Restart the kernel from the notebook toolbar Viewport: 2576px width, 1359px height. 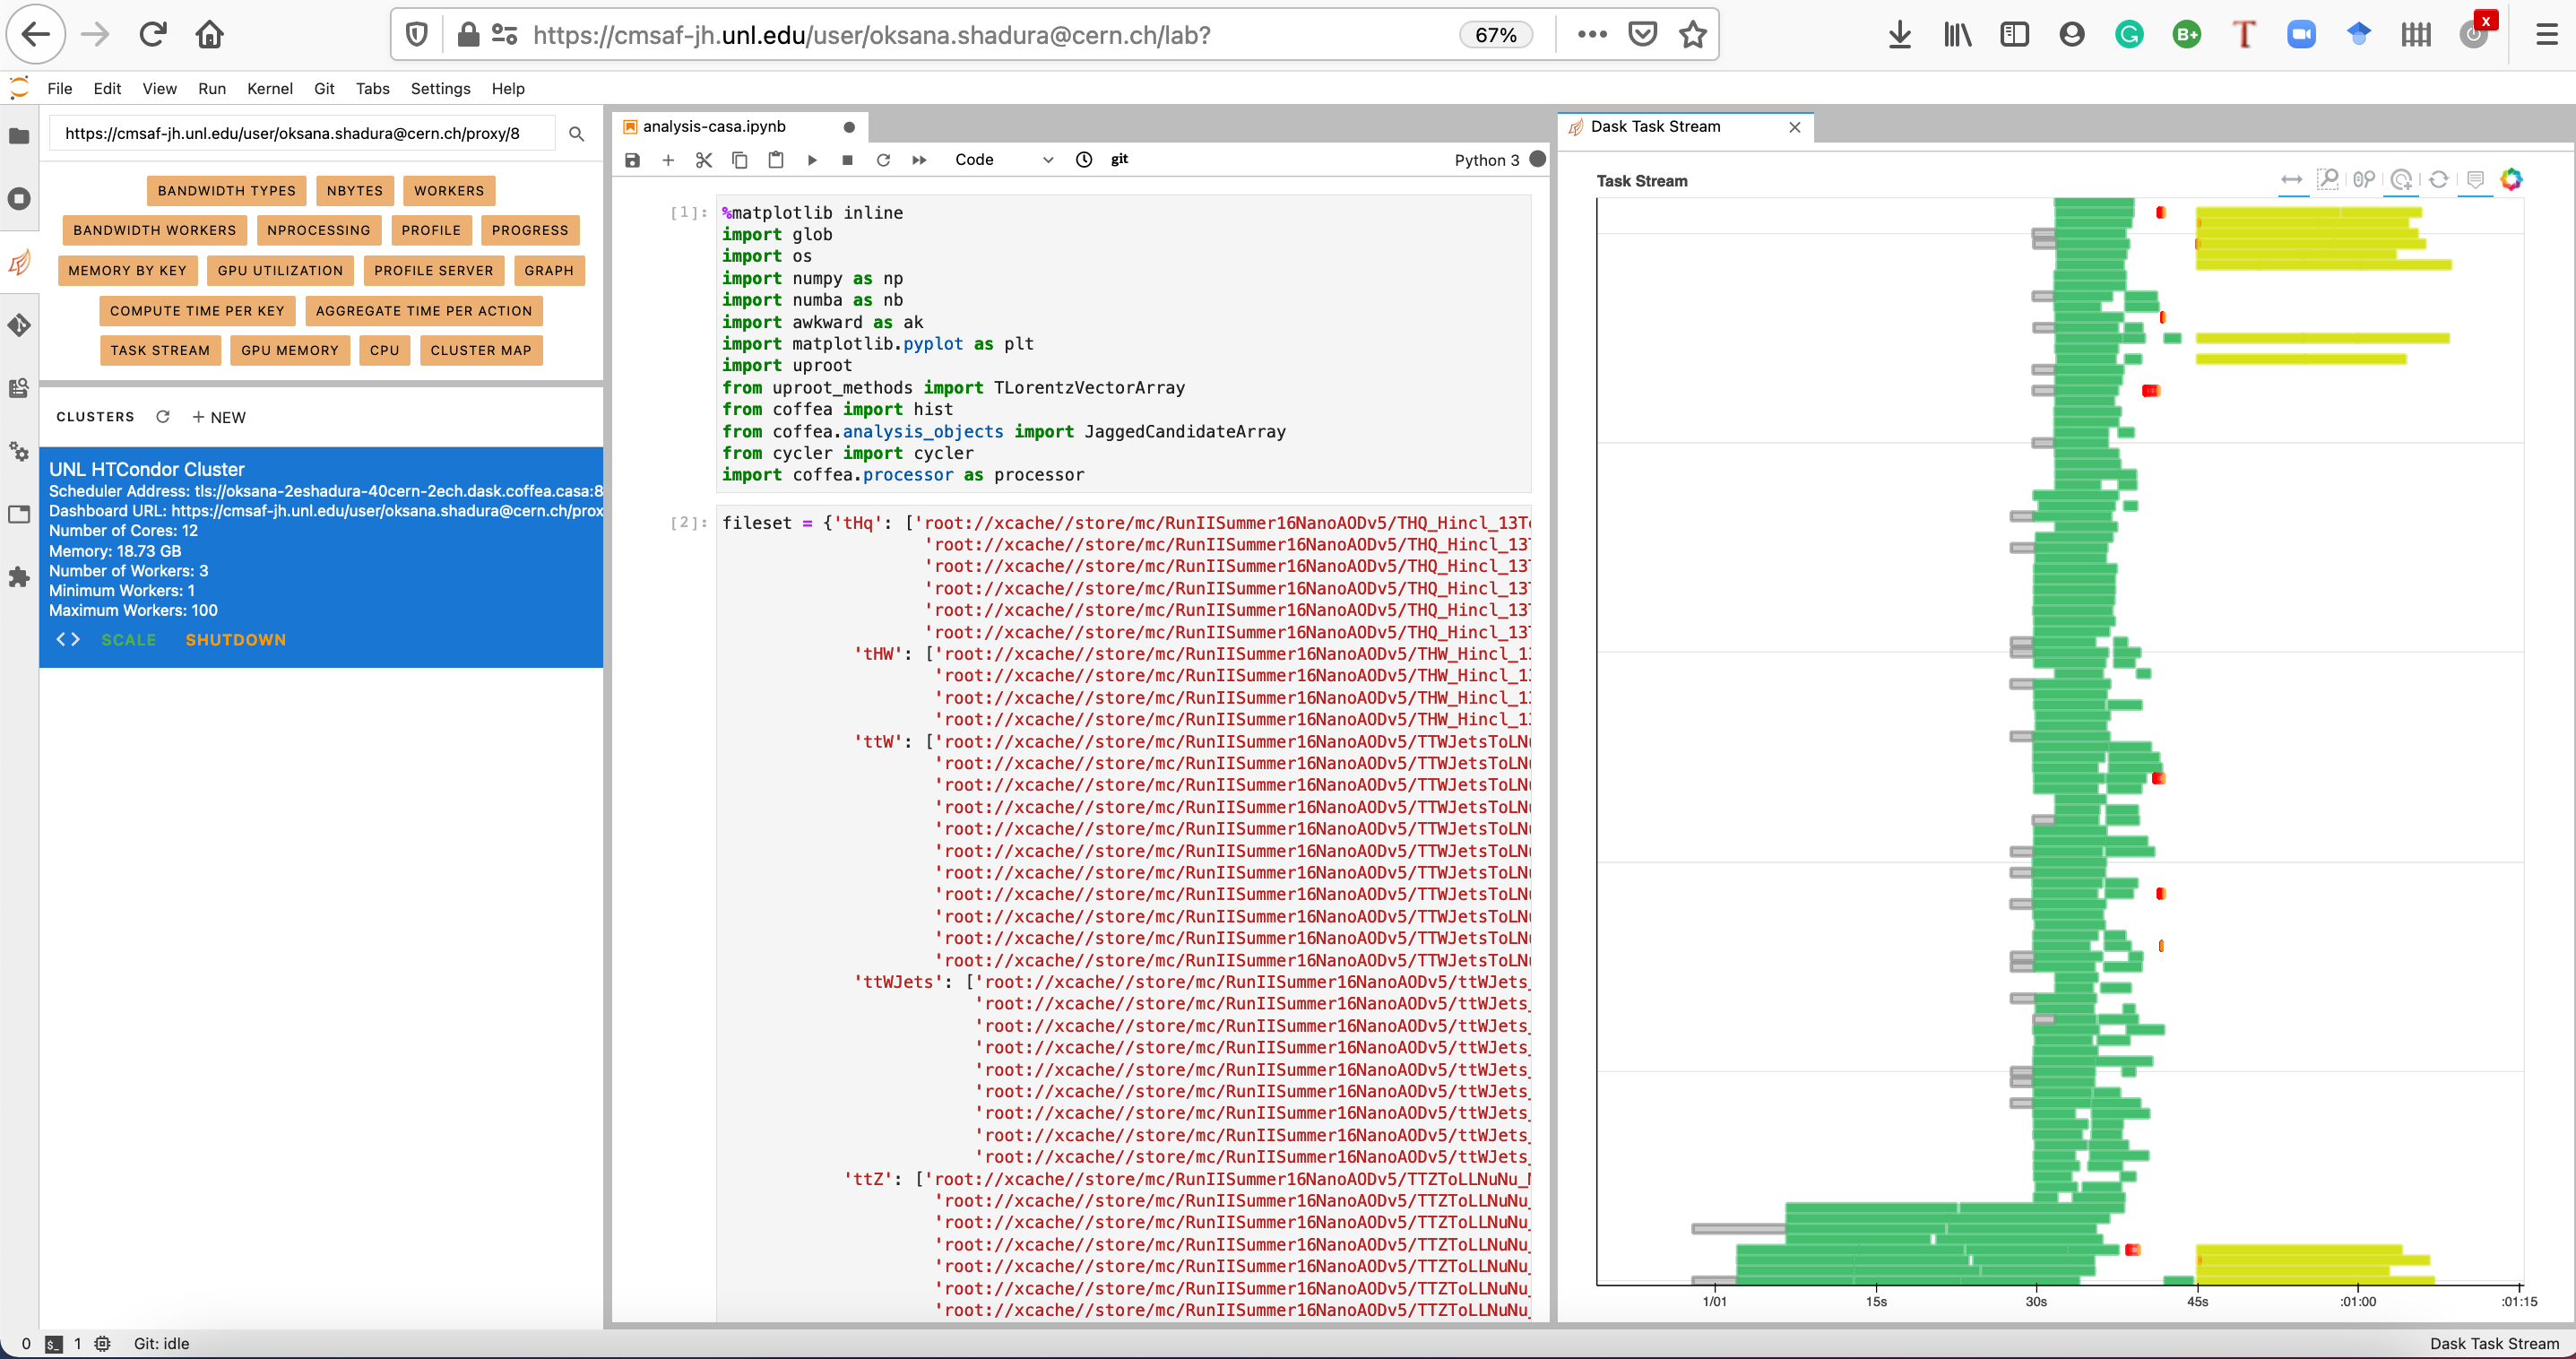(883, 160)
